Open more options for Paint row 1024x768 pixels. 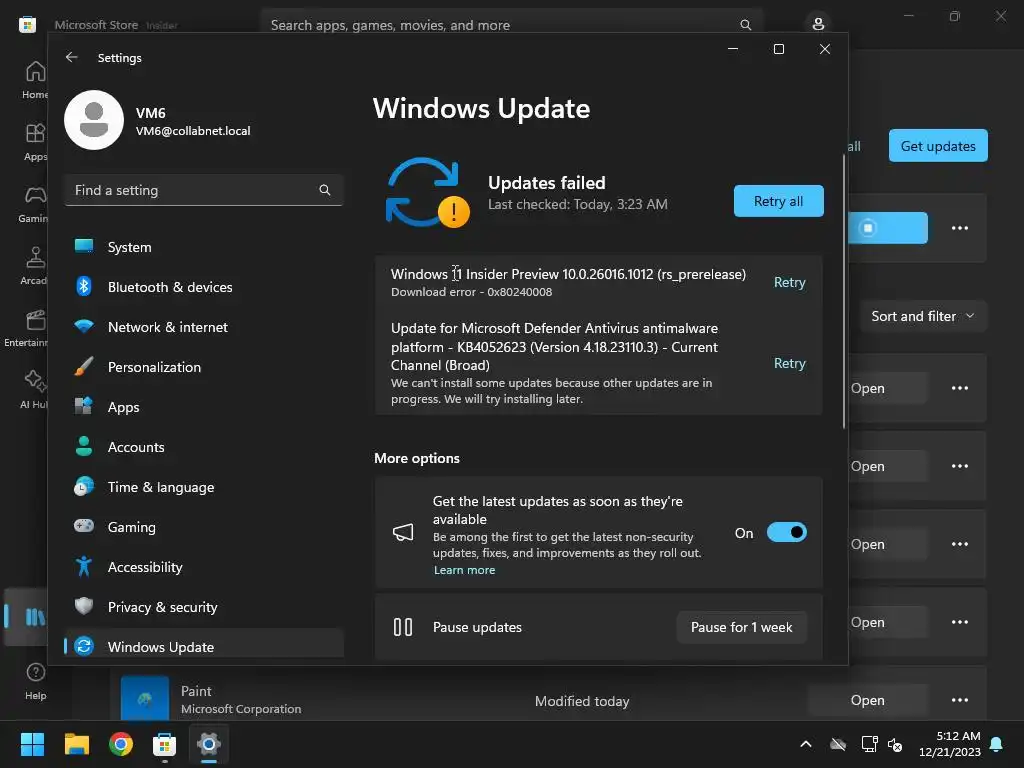[x=959, y=700]
